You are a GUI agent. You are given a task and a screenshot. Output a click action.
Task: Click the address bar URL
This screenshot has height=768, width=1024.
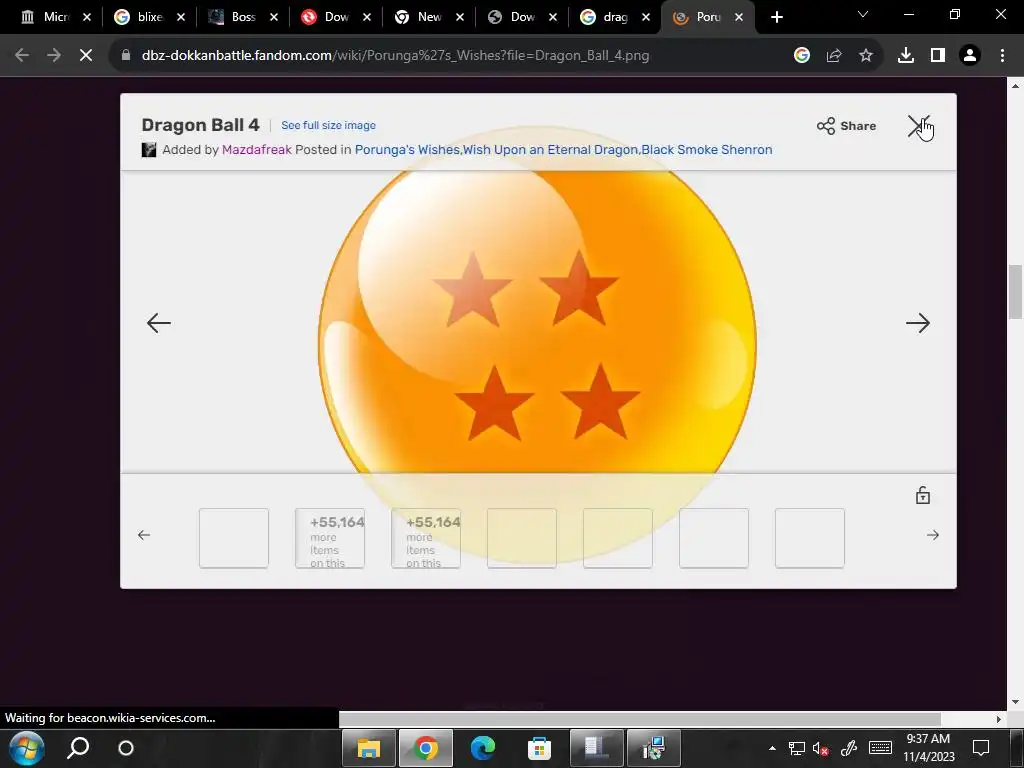[x=395, y=56]
